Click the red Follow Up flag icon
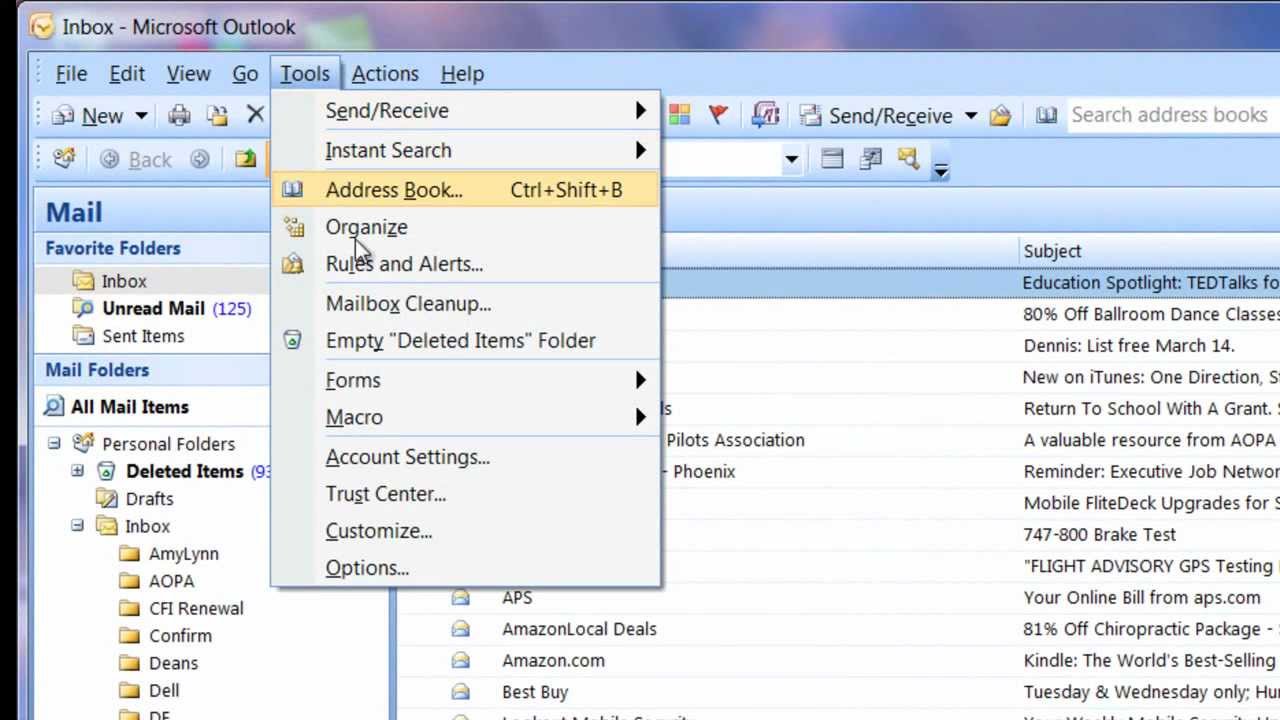1280x720 pixels. coord(718,115)
